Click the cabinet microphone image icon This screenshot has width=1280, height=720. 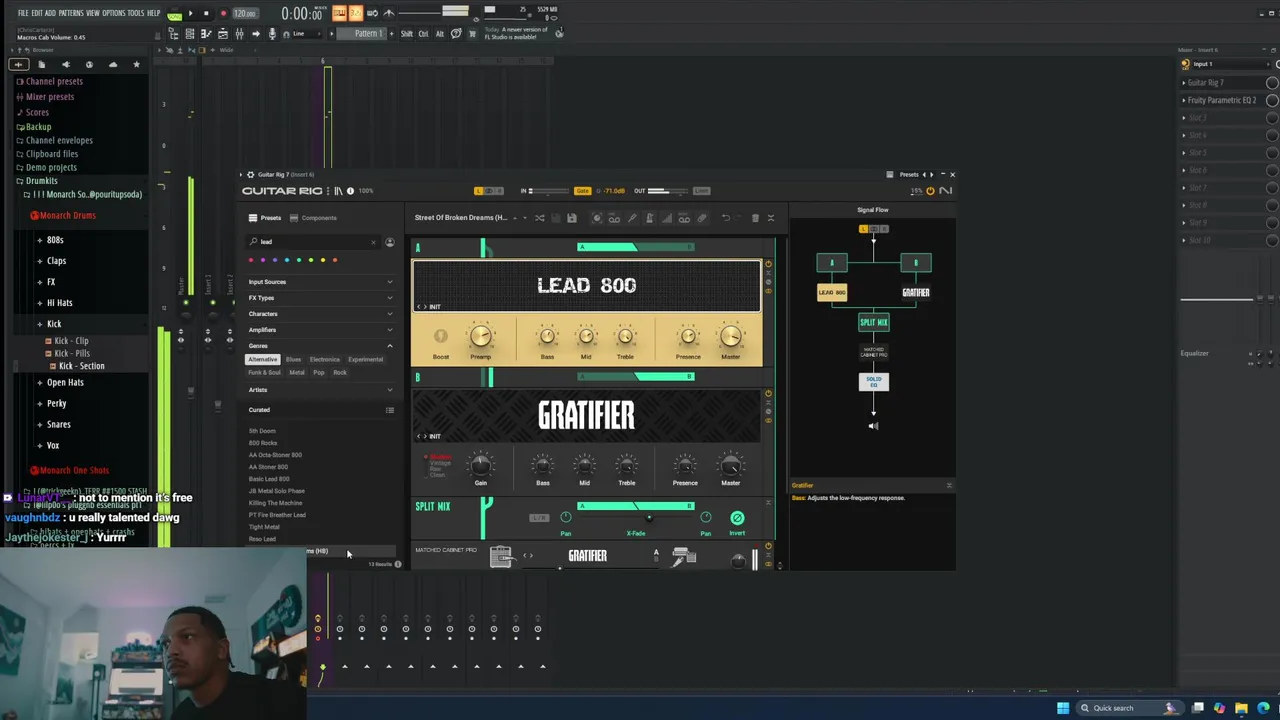tap(685, 557)
